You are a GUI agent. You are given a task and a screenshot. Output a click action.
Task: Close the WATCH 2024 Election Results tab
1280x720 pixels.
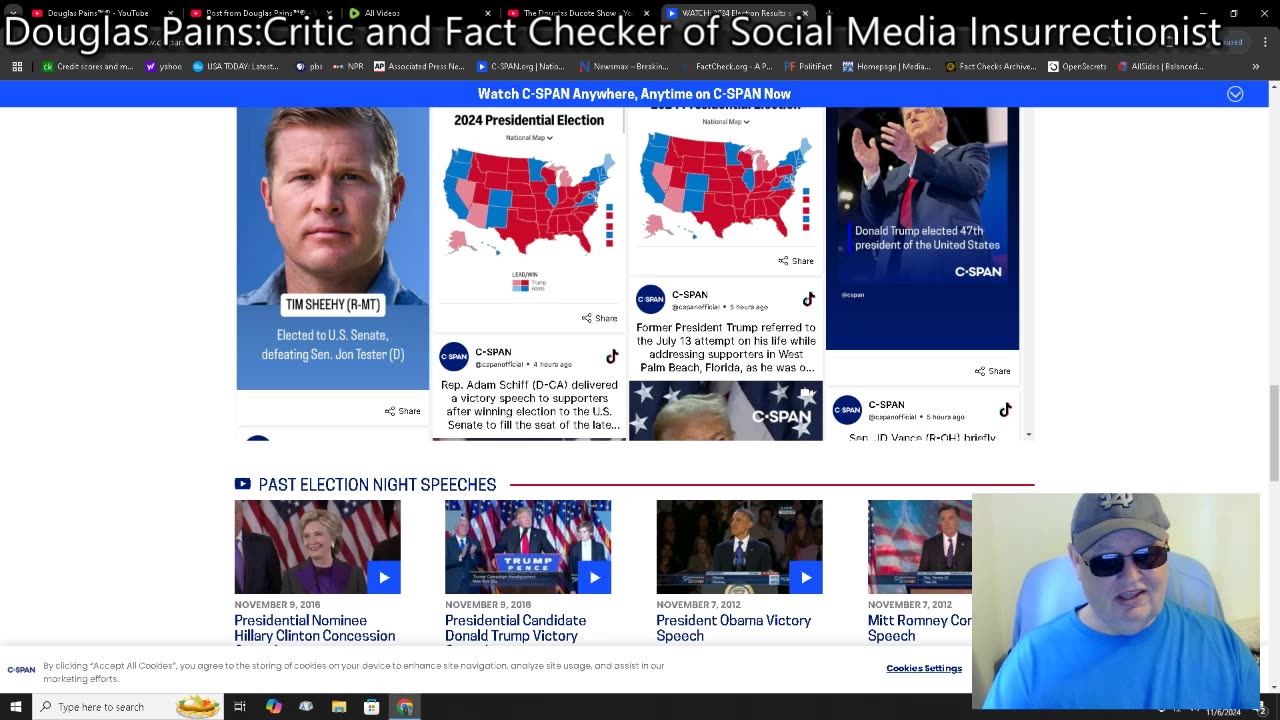point(804,13)
